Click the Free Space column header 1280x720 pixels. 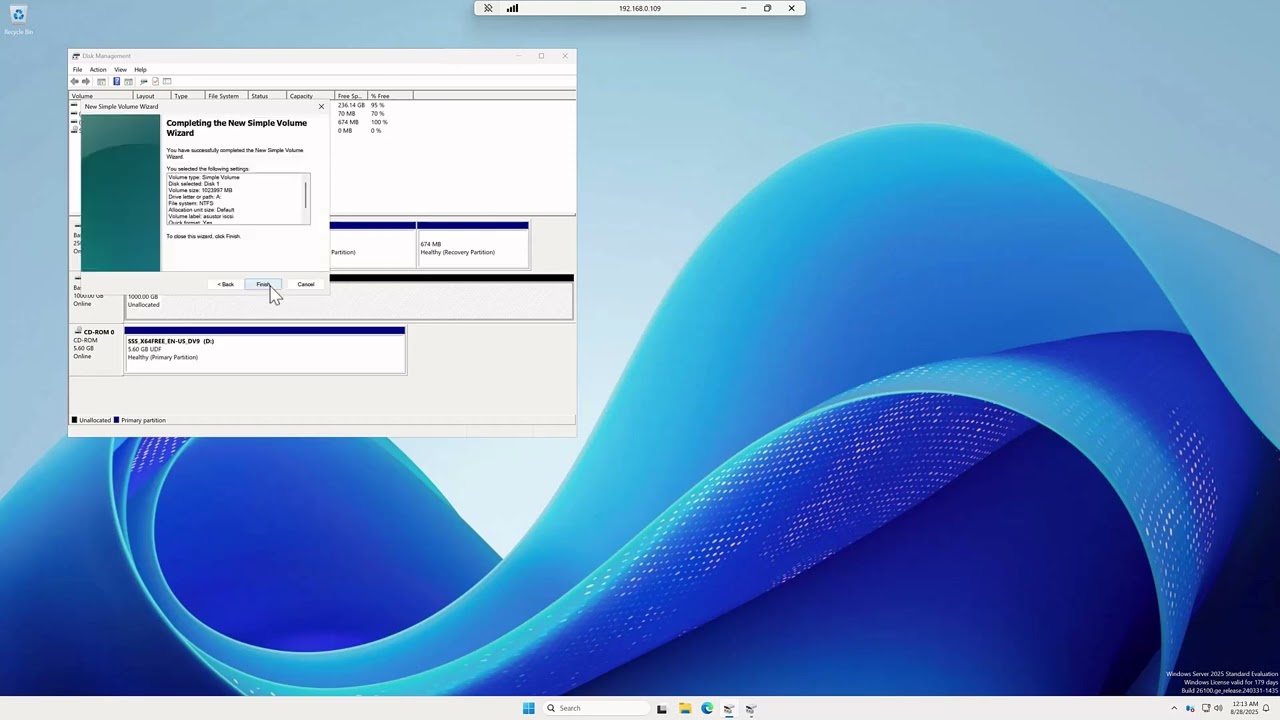coord(351,96)
